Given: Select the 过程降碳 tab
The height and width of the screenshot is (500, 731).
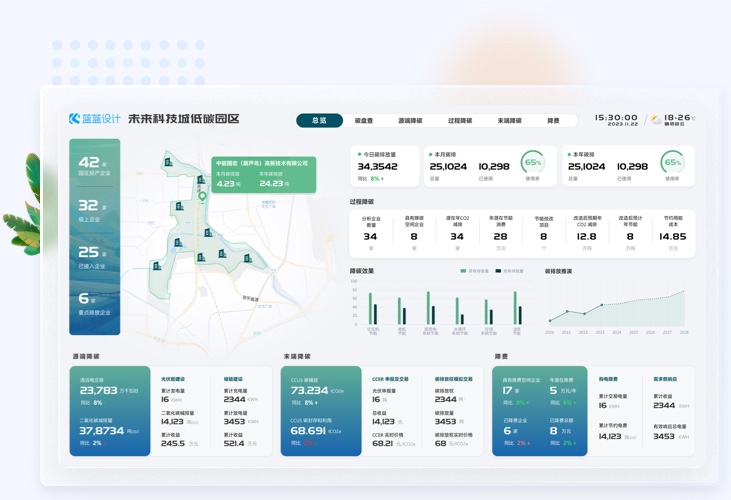Looking at the screenshot, I should [460, 121].
